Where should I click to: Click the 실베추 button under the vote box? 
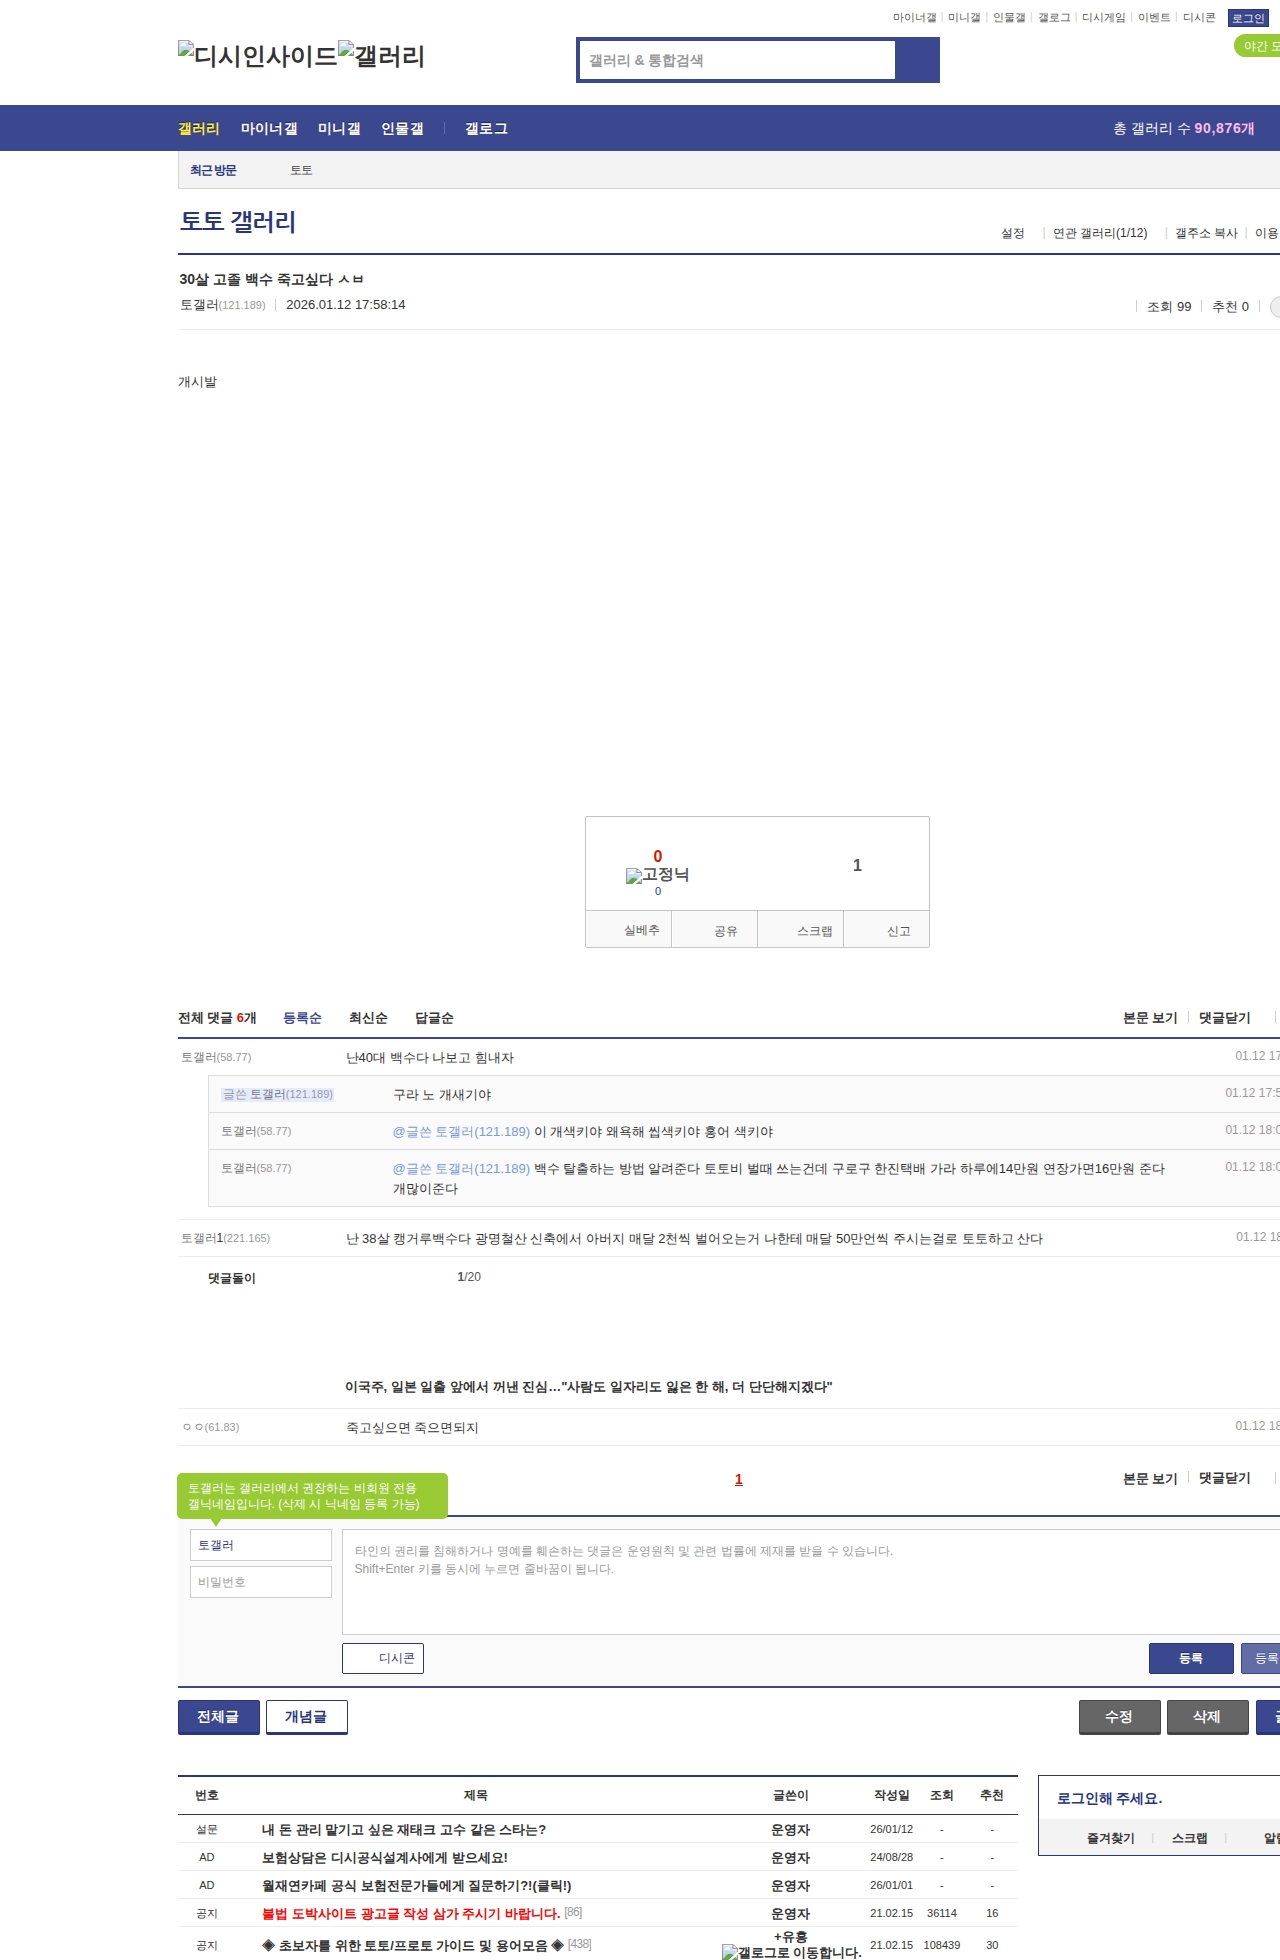[629, 929]
